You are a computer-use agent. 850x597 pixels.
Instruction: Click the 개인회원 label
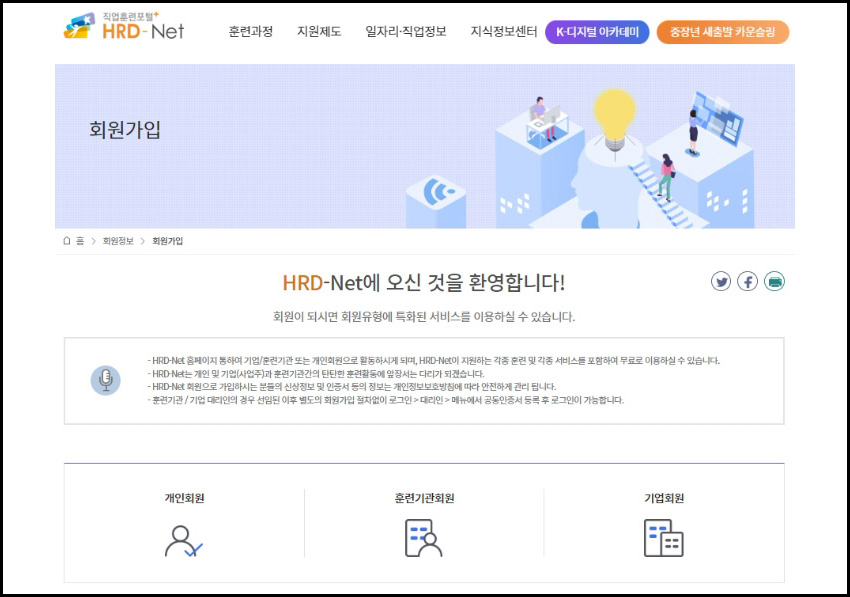coord(184,498)
